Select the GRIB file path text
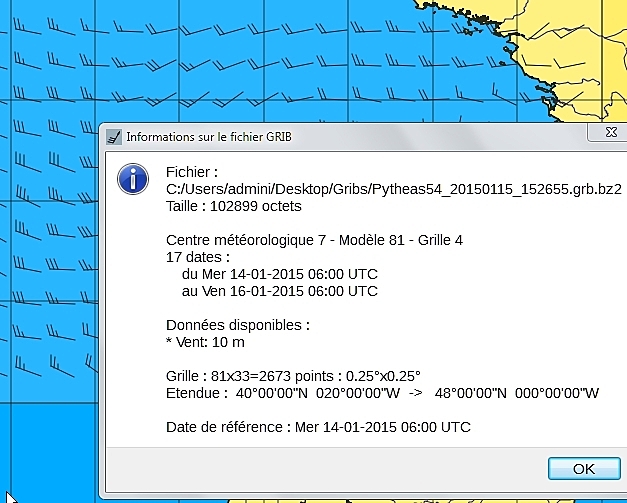The width and height of the screenshot is (627, 503). point(394,189)
